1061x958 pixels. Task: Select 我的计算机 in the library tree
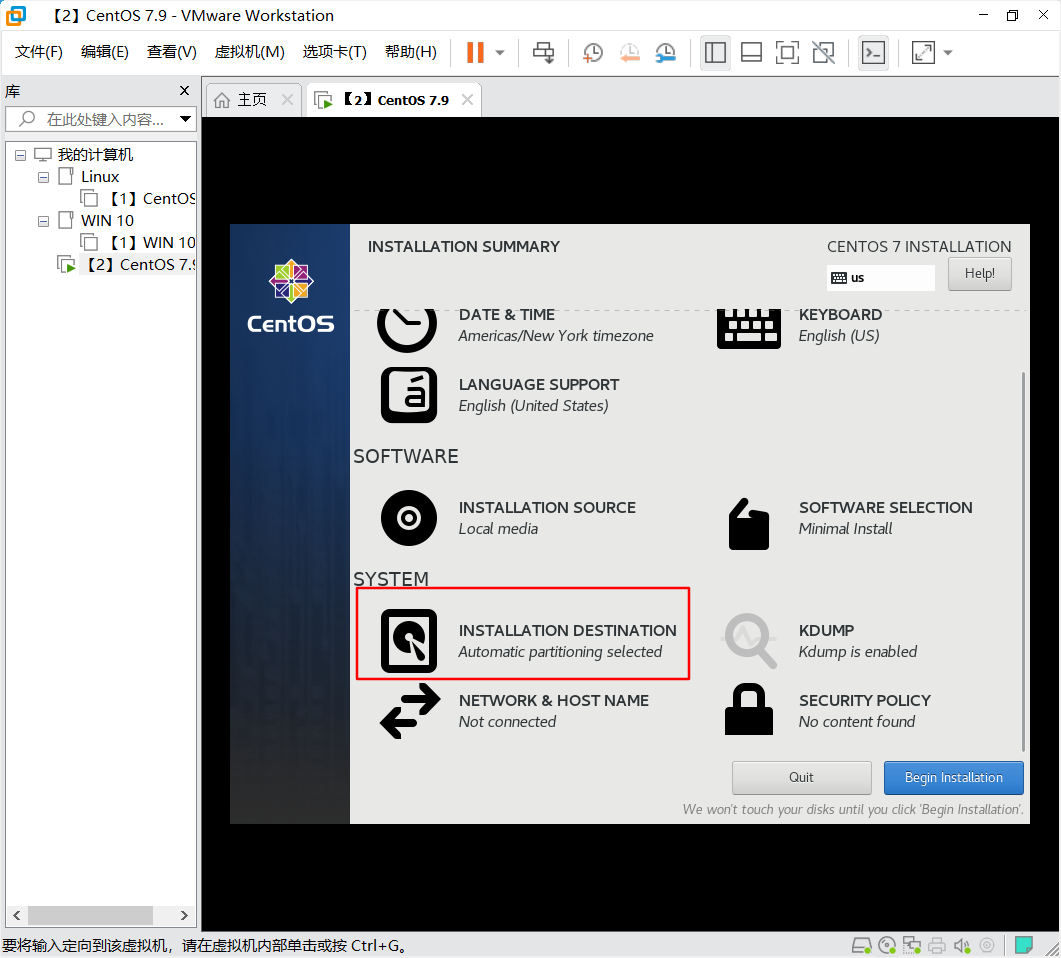(85, 155)
